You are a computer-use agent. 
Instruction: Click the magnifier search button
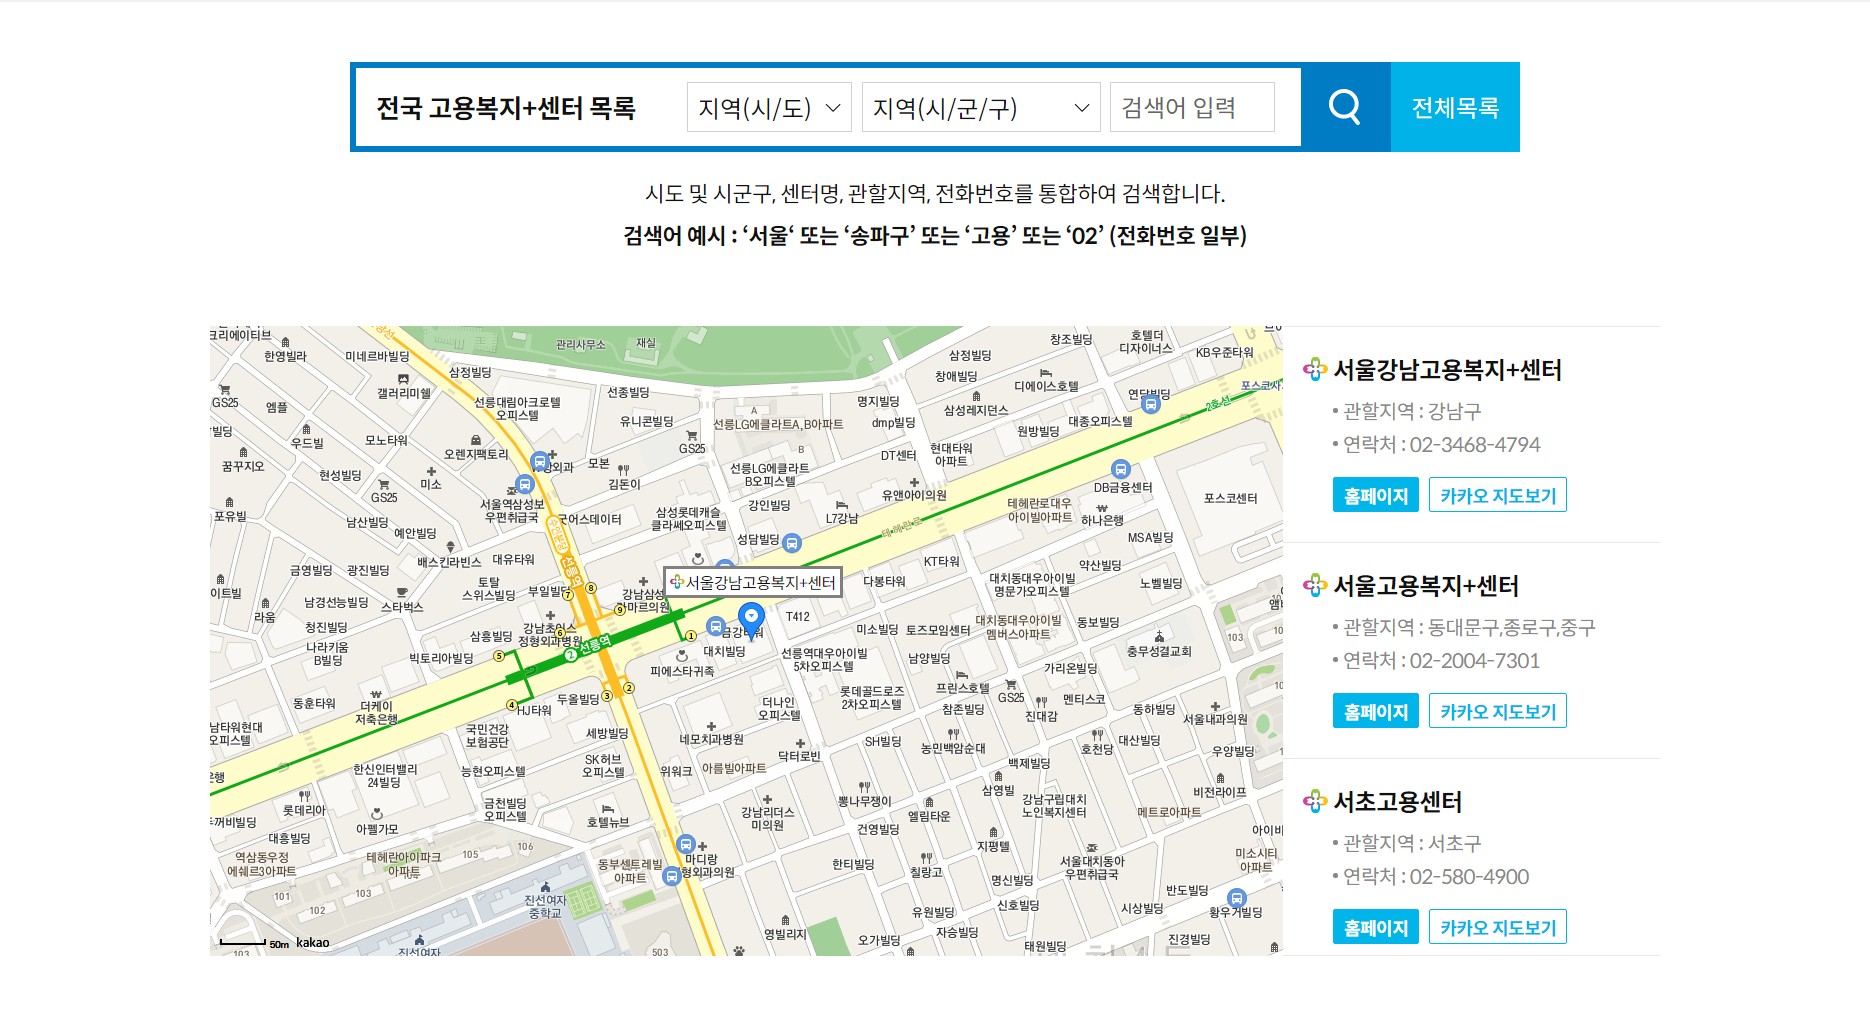coord(1345,107)
